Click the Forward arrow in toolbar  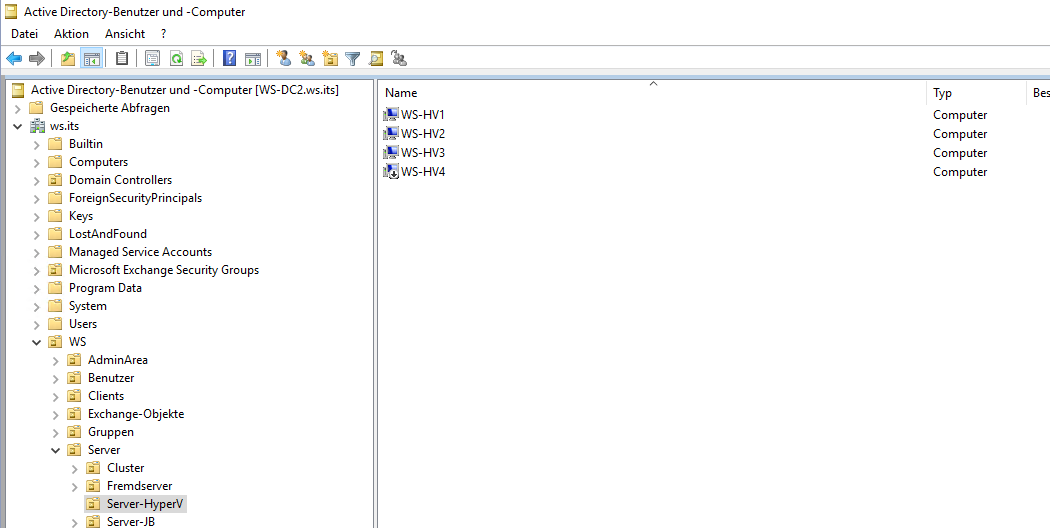[37, 59]
